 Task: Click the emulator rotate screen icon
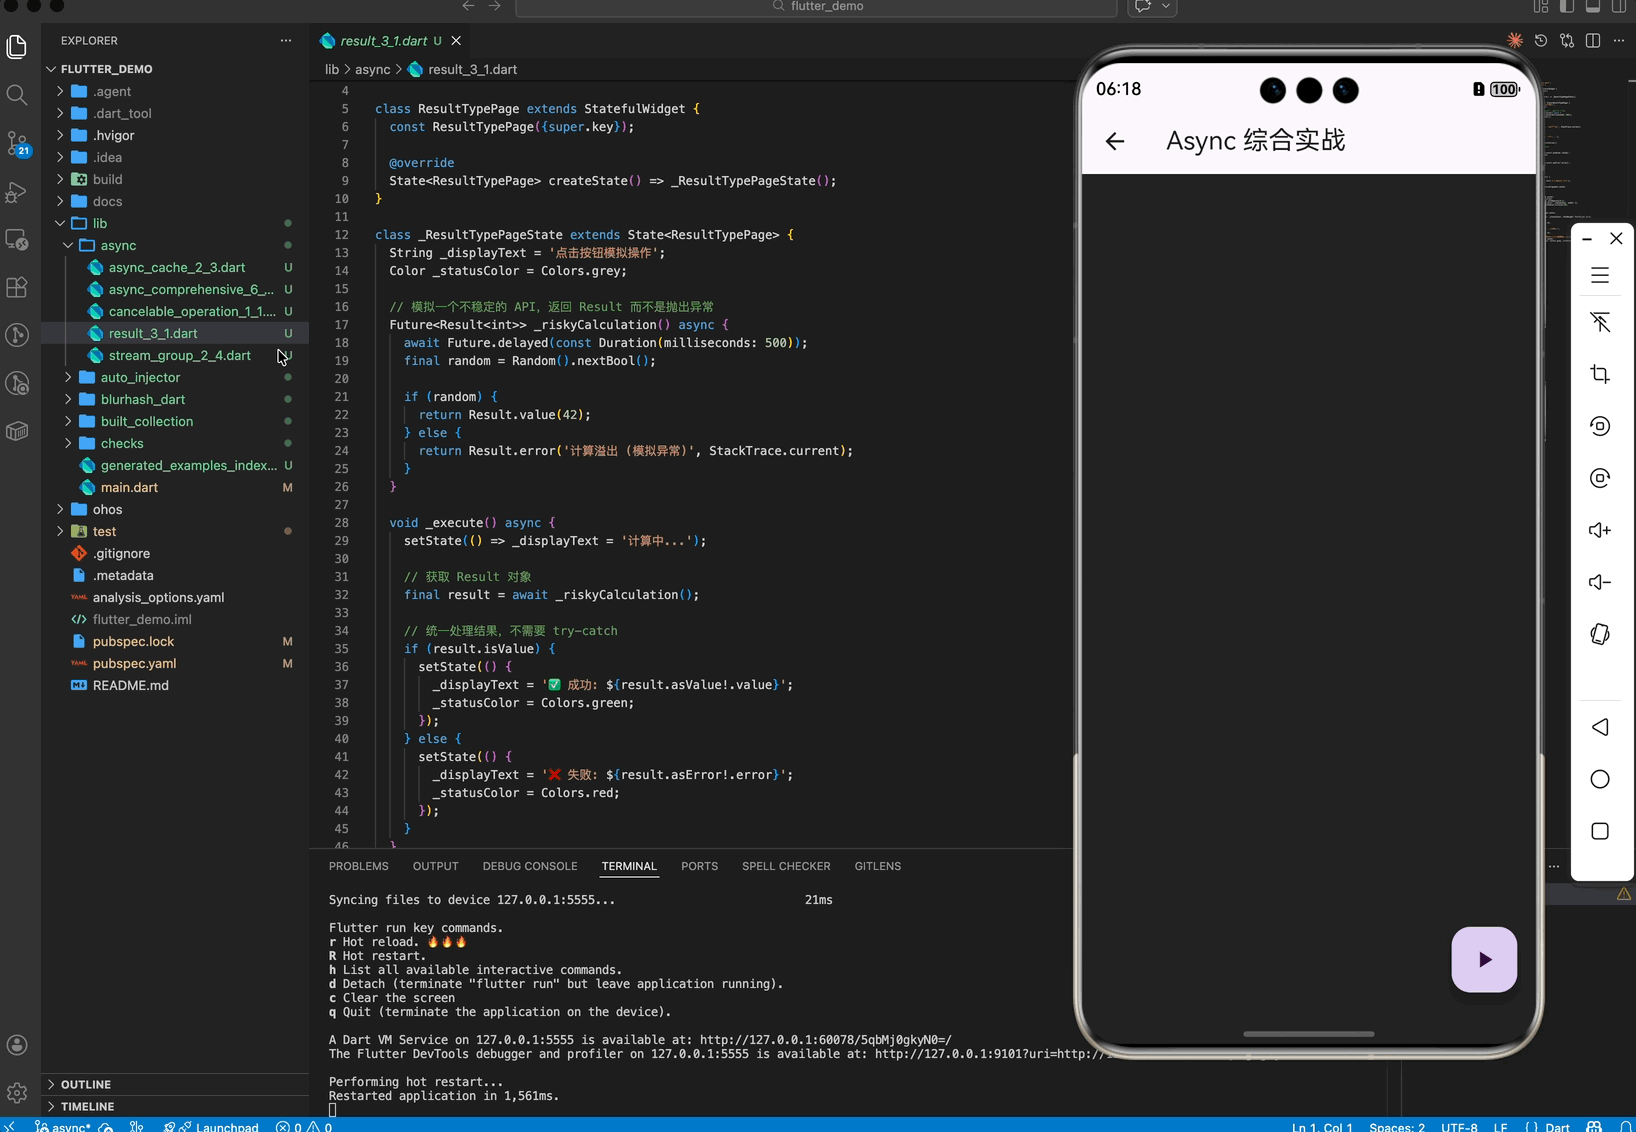point(1600,634)
